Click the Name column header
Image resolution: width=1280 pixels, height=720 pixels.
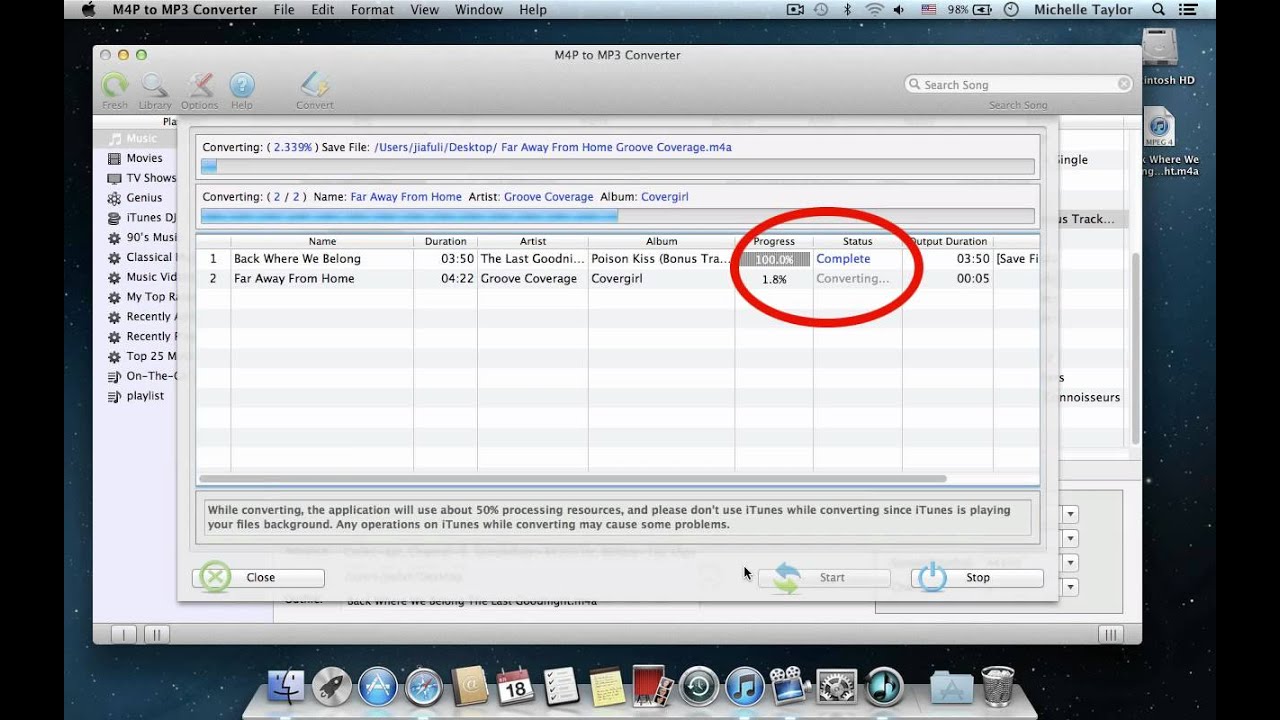322,241
